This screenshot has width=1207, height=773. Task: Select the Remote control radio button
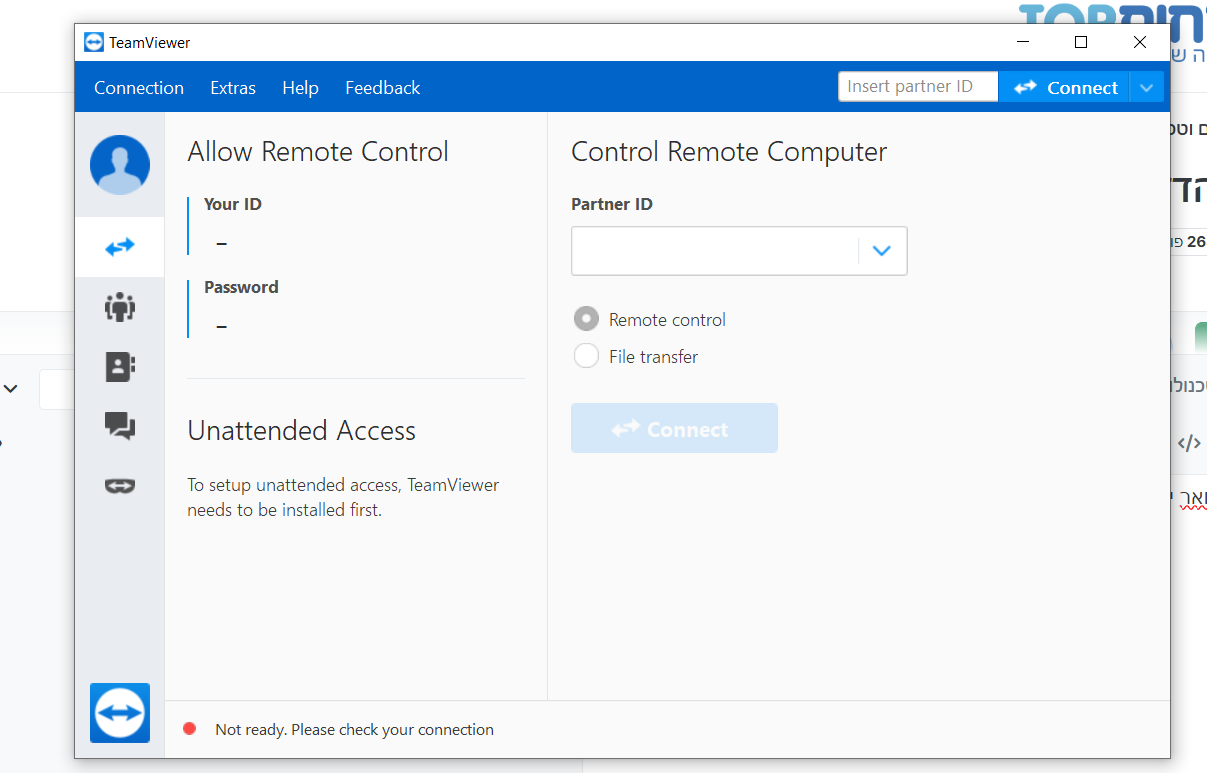click(x=586, y=320)
